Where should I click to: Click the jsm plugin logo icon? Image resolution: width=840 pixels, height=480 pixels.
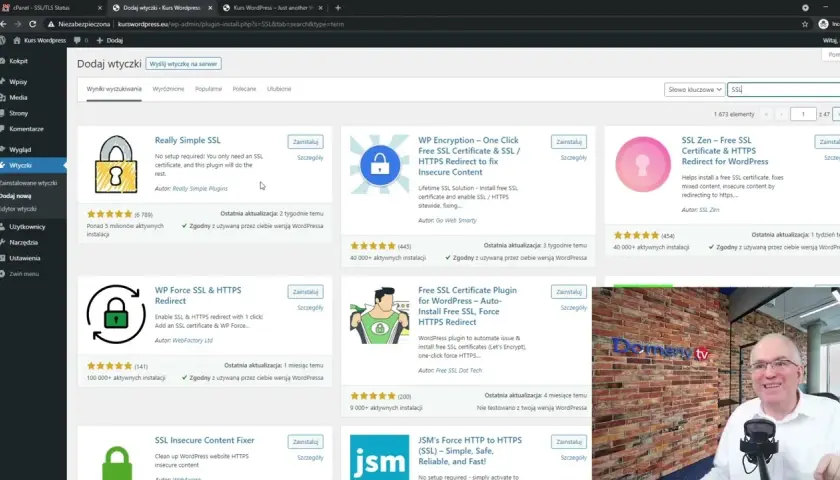[x=380, y=457]
